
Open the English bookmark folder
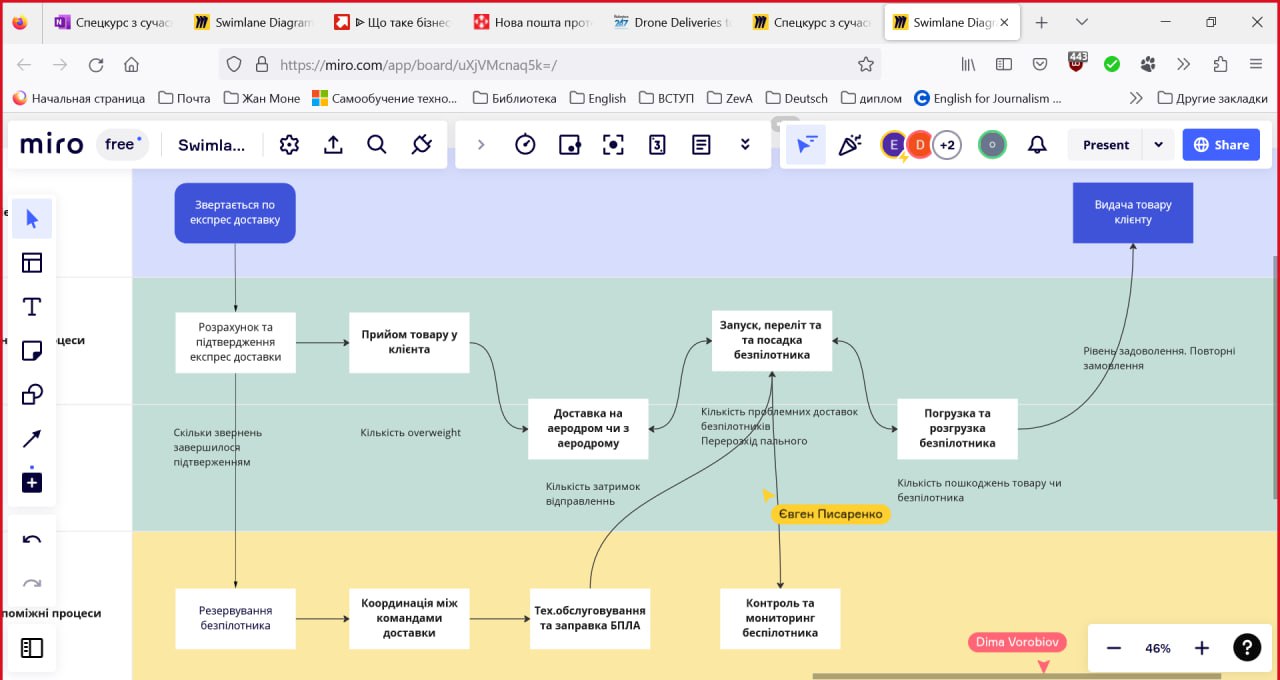tap(597, 98)
